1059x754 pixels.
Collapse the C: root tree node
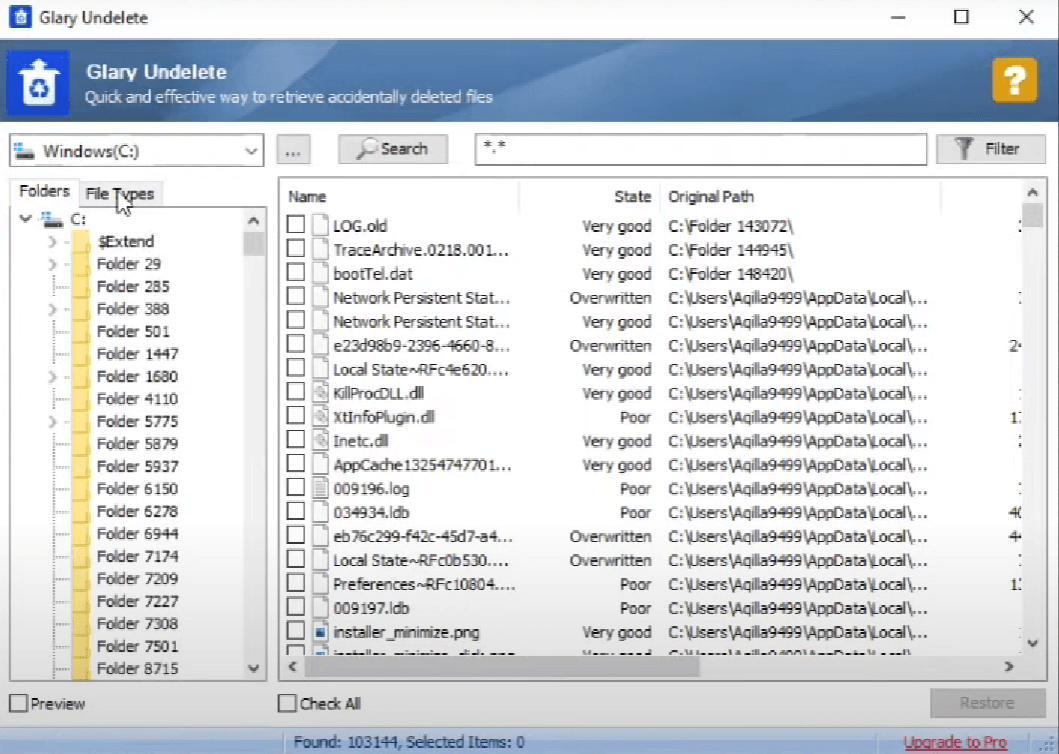[x=26, y=218]
